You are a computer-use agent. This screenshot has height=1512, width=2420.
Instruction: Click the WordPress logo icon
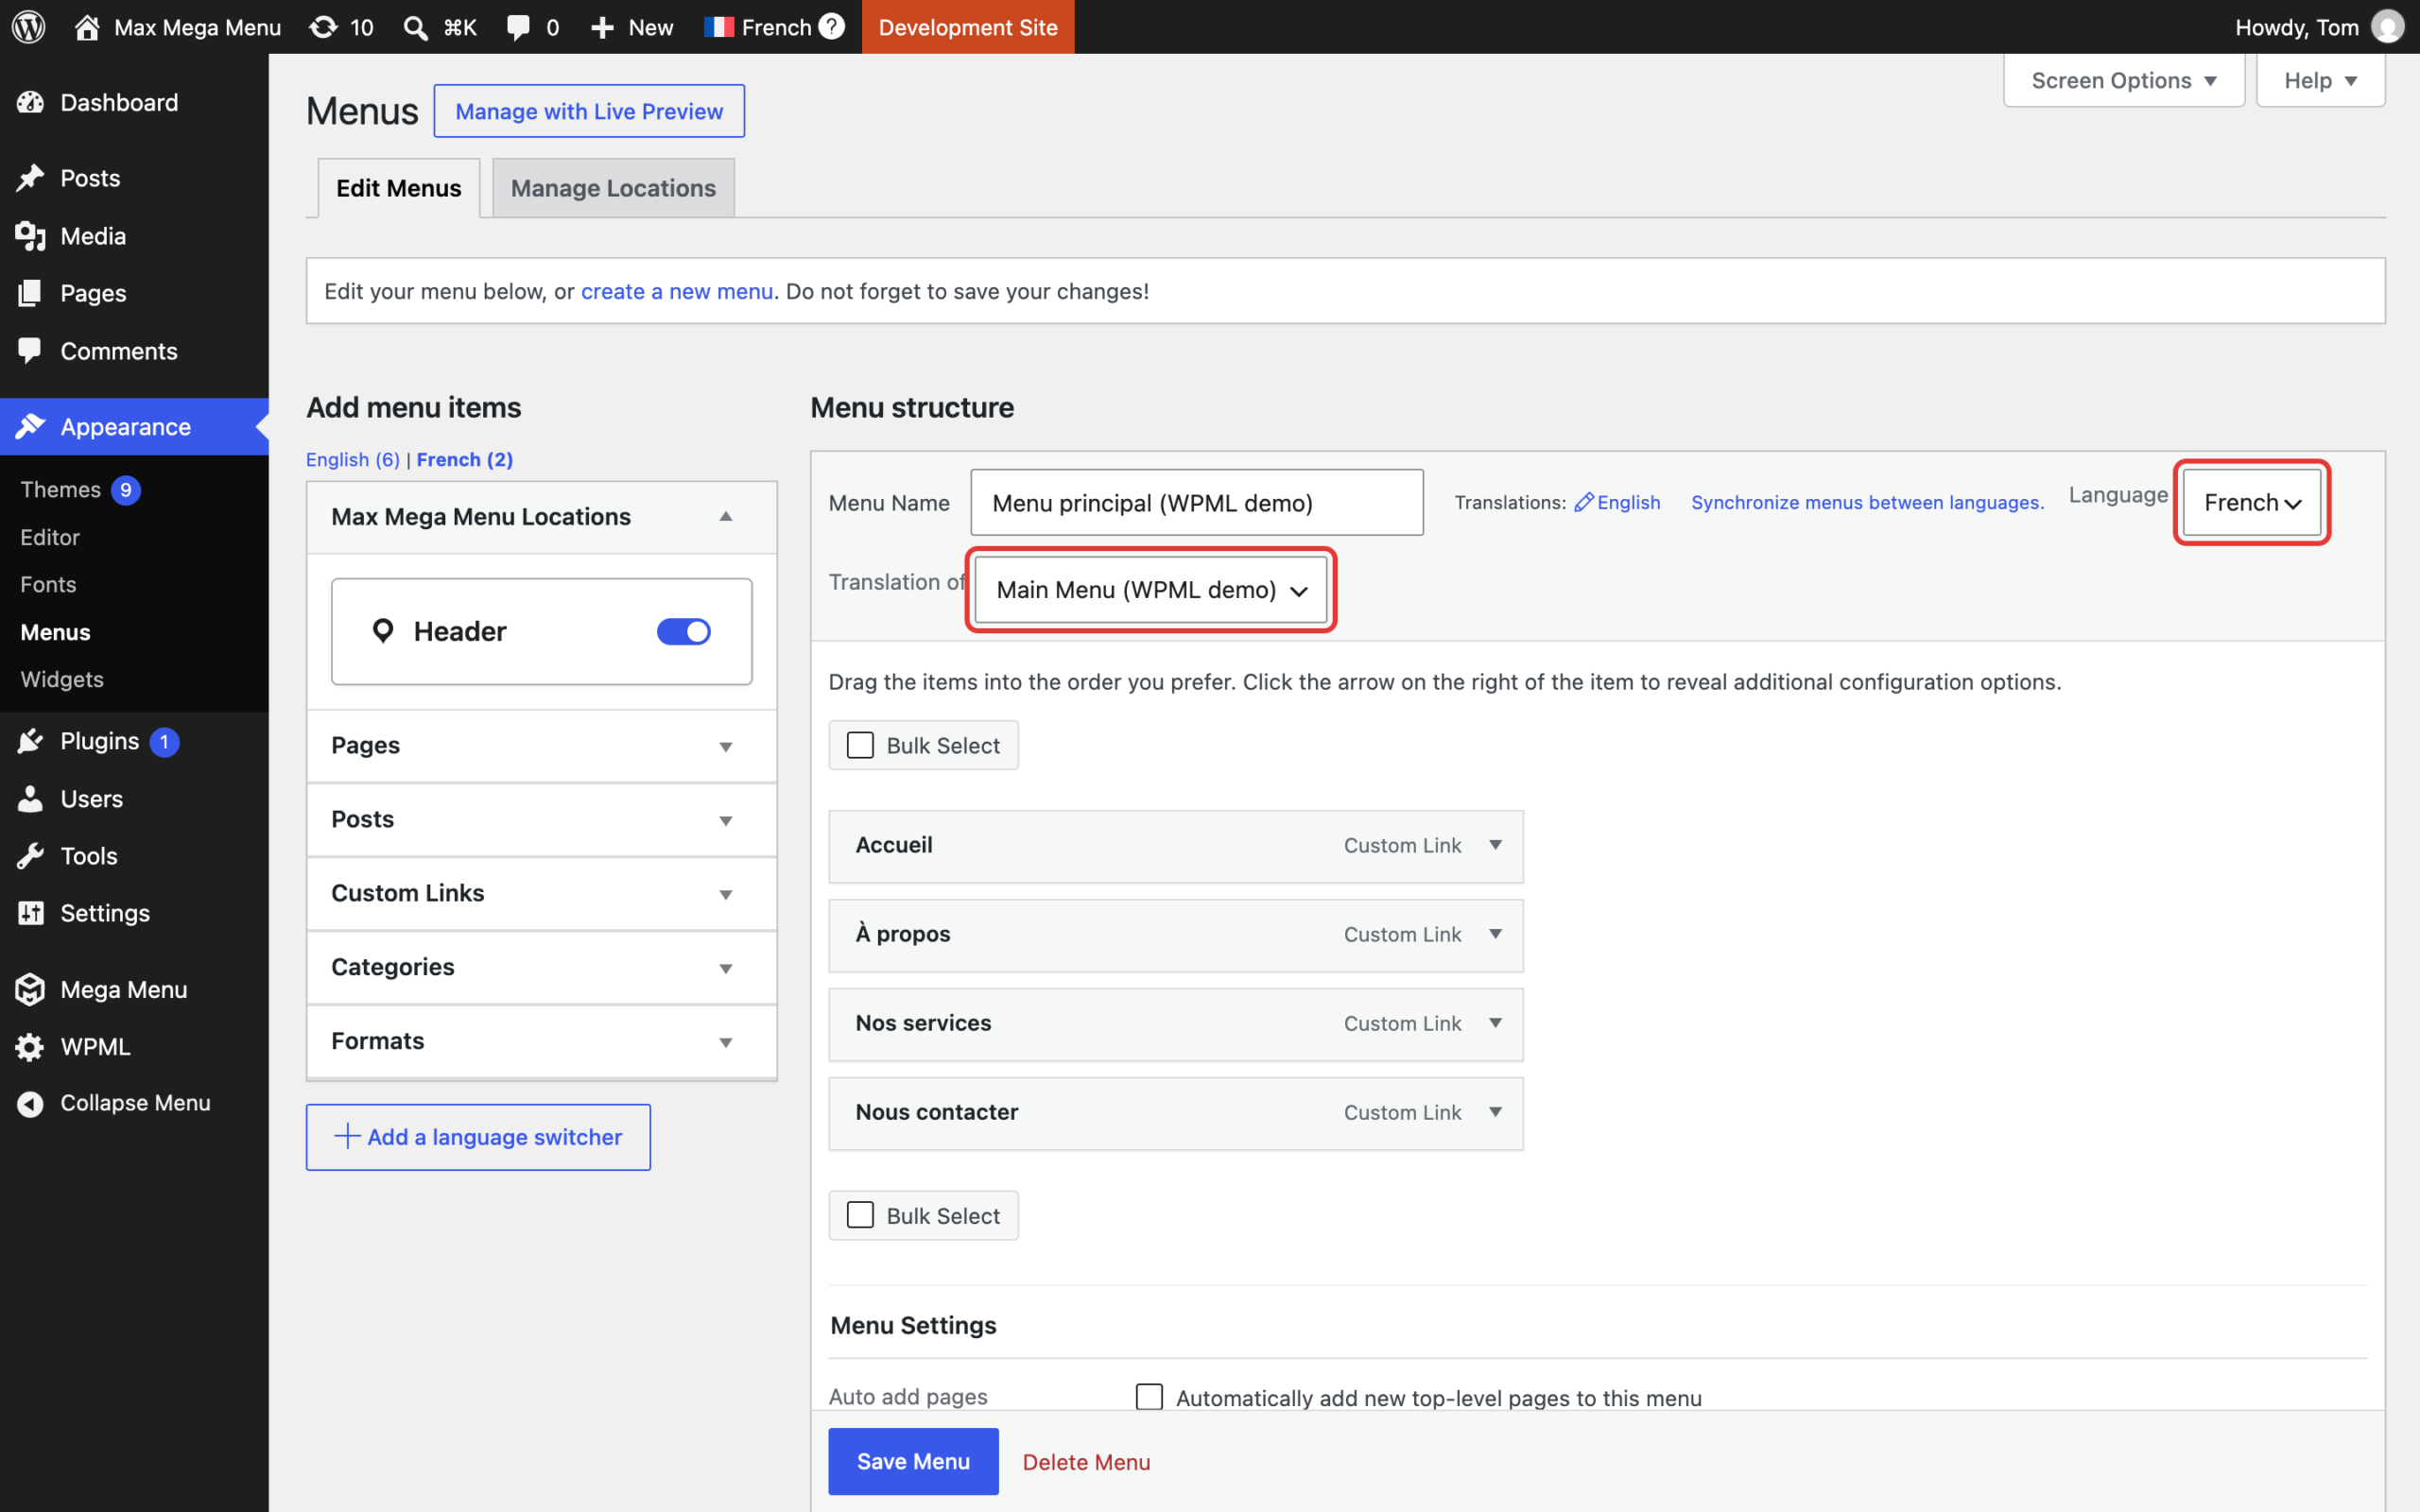pyautogui.click(x=29, y=27)
